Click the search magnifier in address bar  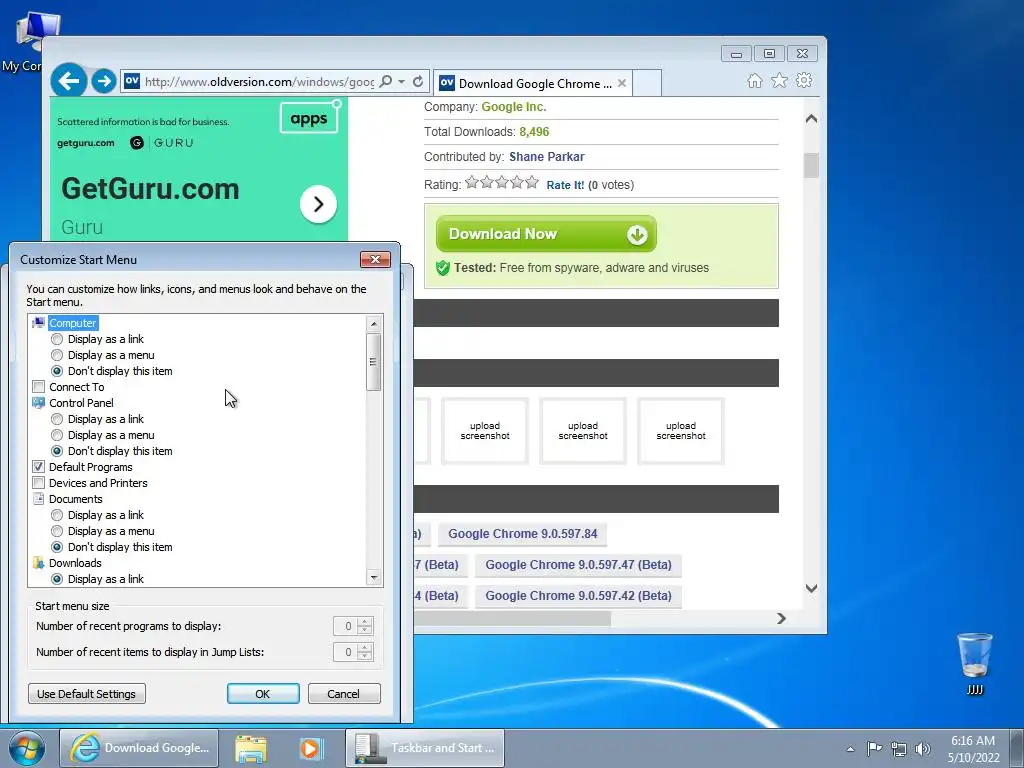(386, 81)
